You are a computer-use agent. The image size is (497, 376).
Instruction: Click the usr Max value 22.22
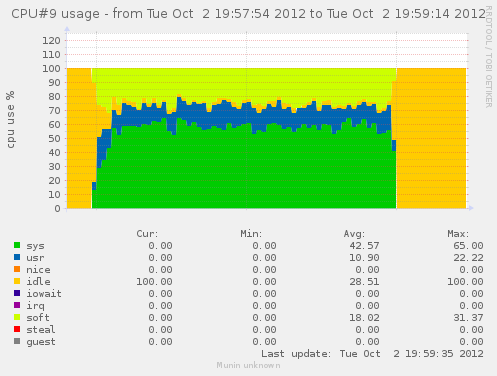[468, 258]
